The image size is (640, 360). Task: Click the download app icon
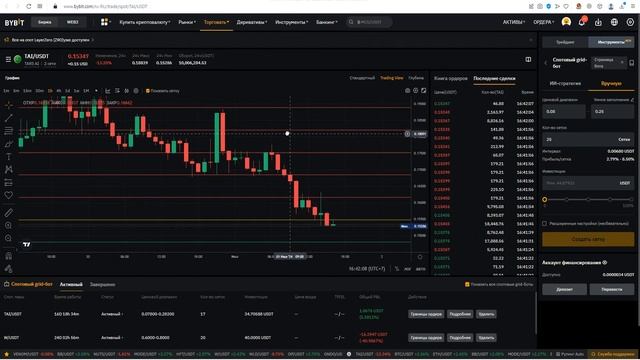[x=598, y=22]
